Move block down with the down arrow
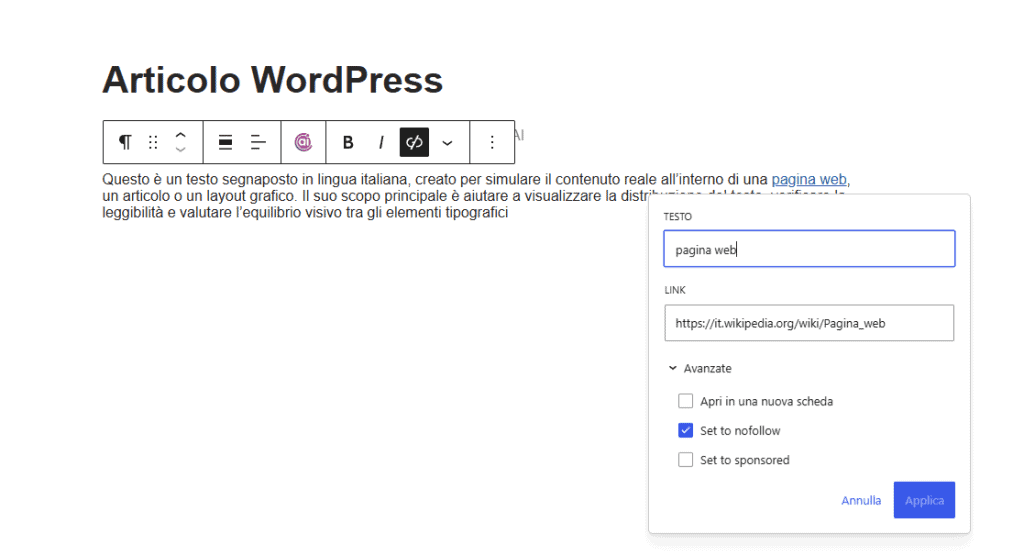 (x=181, y=150)
